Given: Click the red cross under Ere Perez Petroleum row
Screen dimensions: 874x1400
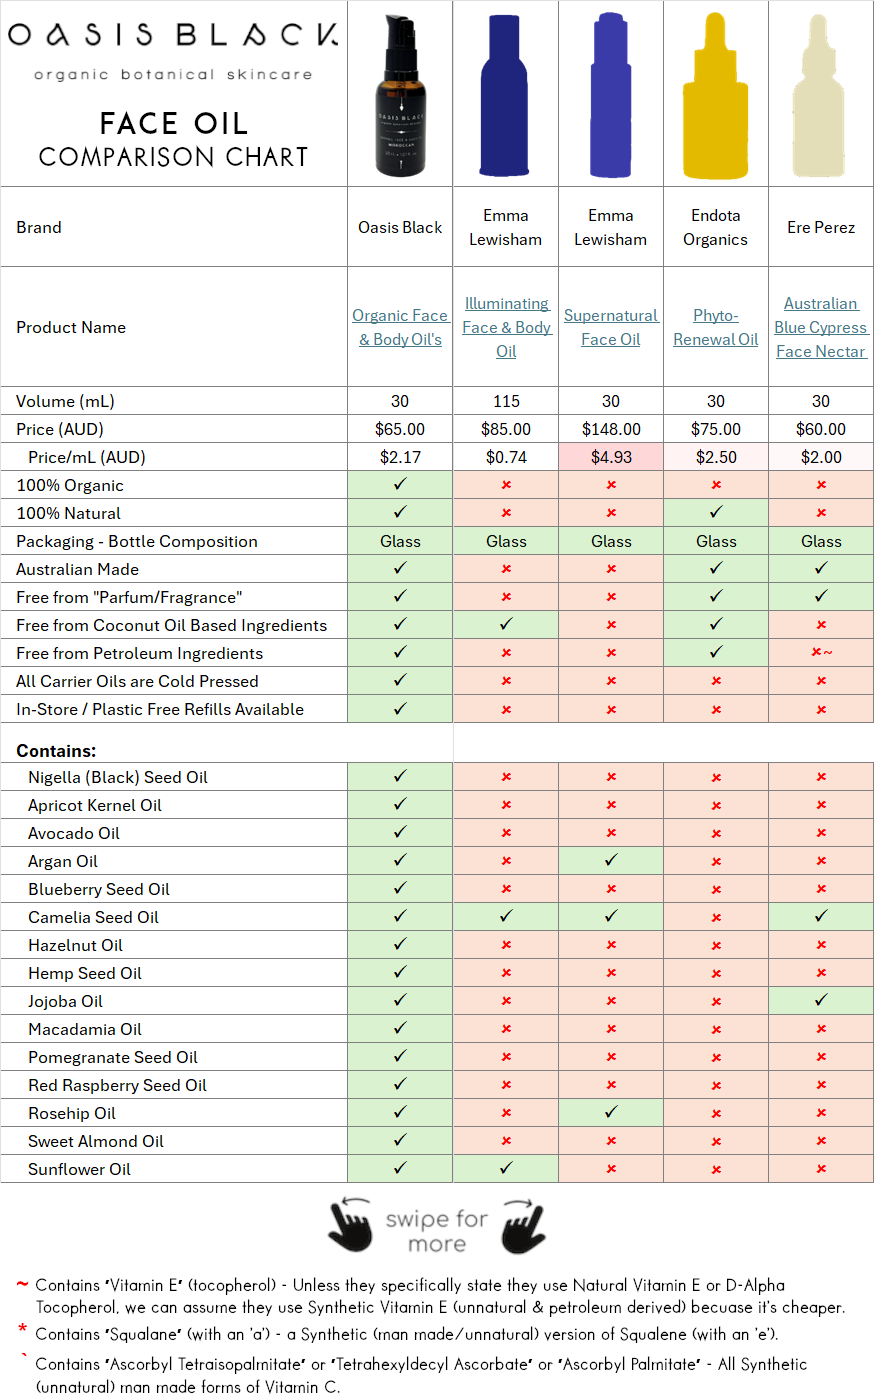Looking at the screenshot, I should [x=818, y=652].
